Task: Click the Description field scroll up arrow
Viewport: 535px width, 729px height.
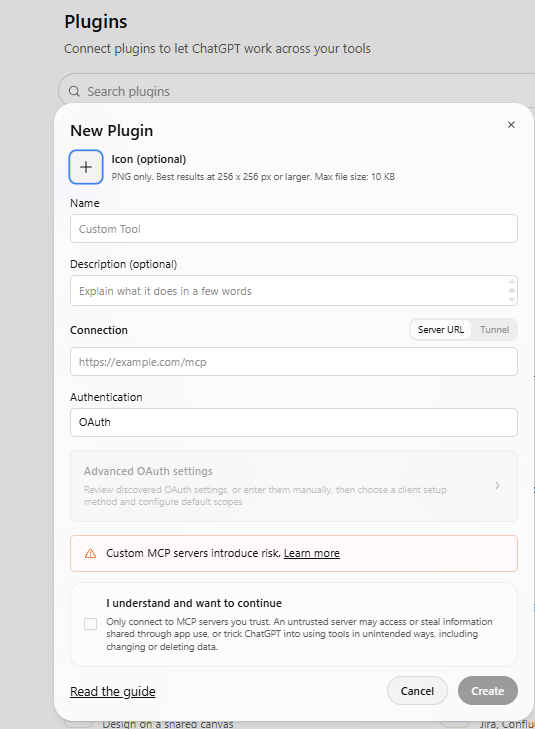Action: [512, 281]
